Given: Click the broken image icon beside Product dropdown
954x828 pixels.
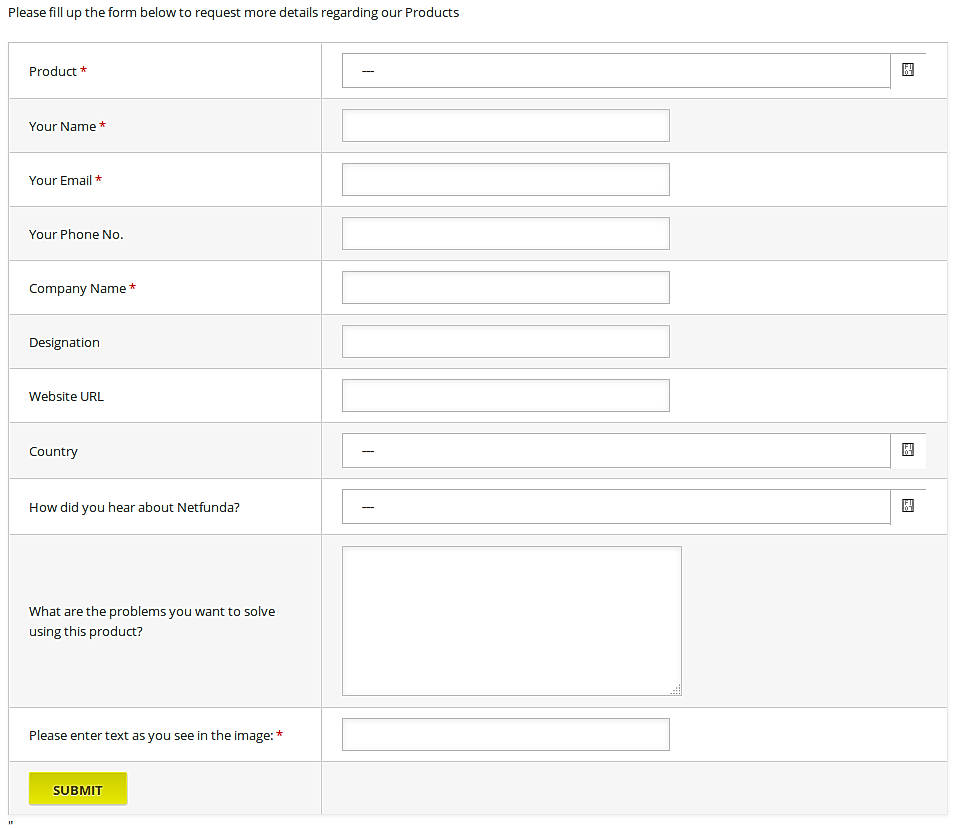Looking at the screenshot, I should 907,70.
